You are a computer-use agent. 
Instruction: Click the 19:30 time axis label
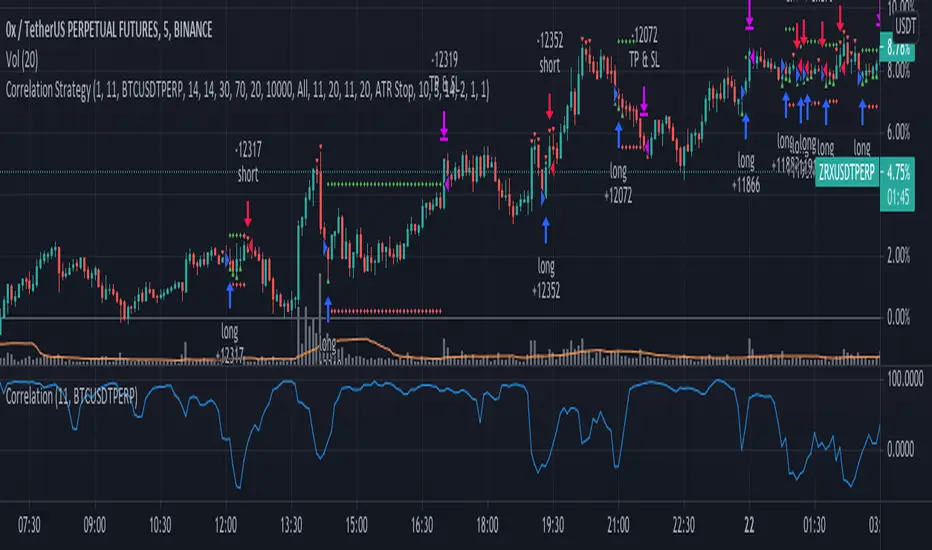[x=552, y=526]
